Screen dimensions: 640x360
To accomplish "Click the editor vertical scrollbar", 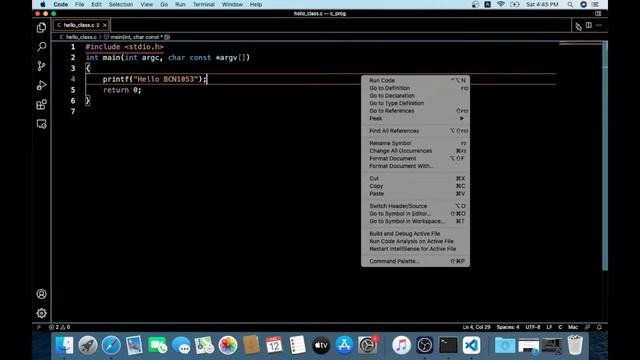I will tap(605, 155).
